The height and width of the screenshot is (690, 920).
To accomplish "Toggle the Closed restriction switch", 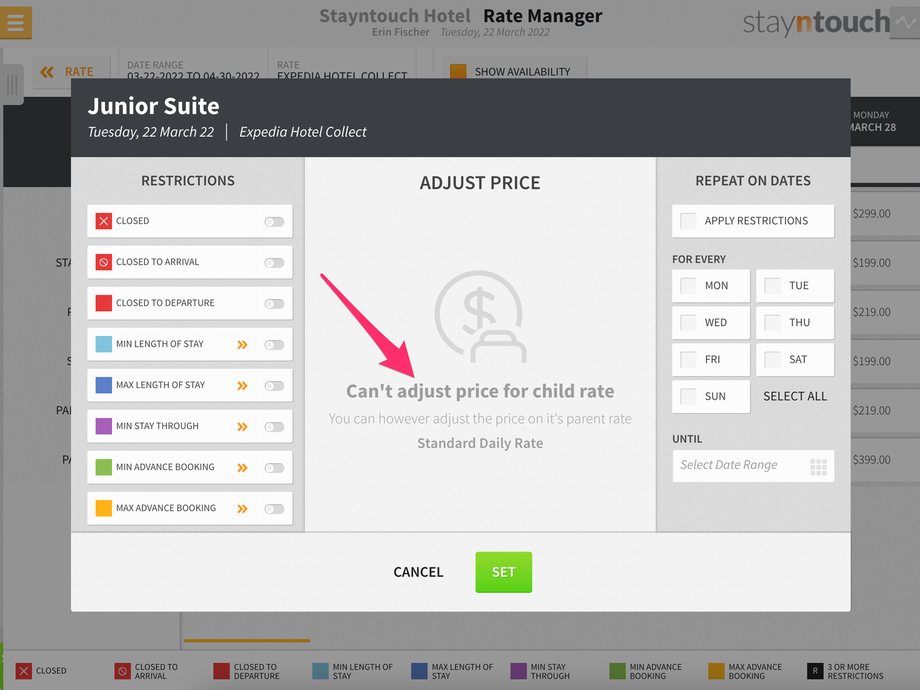I will 274,222.
